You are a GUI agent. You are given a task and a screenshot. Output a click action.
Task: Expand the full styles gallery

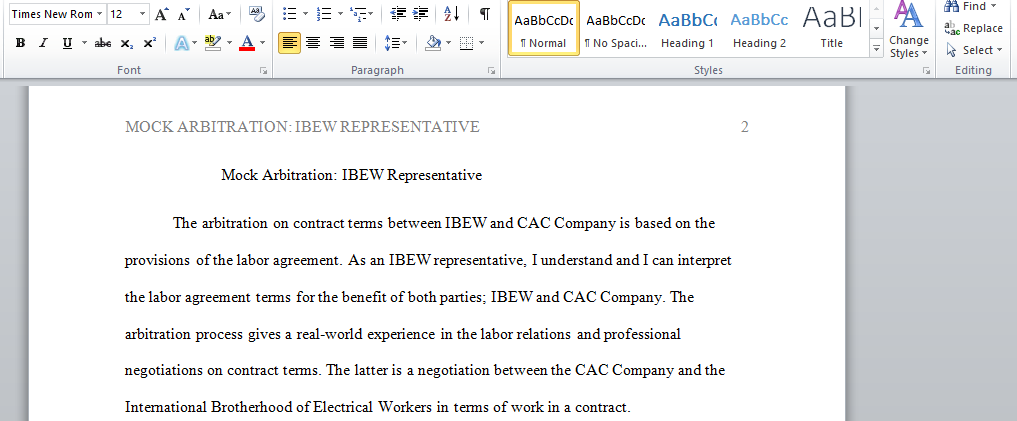(877, 48)
